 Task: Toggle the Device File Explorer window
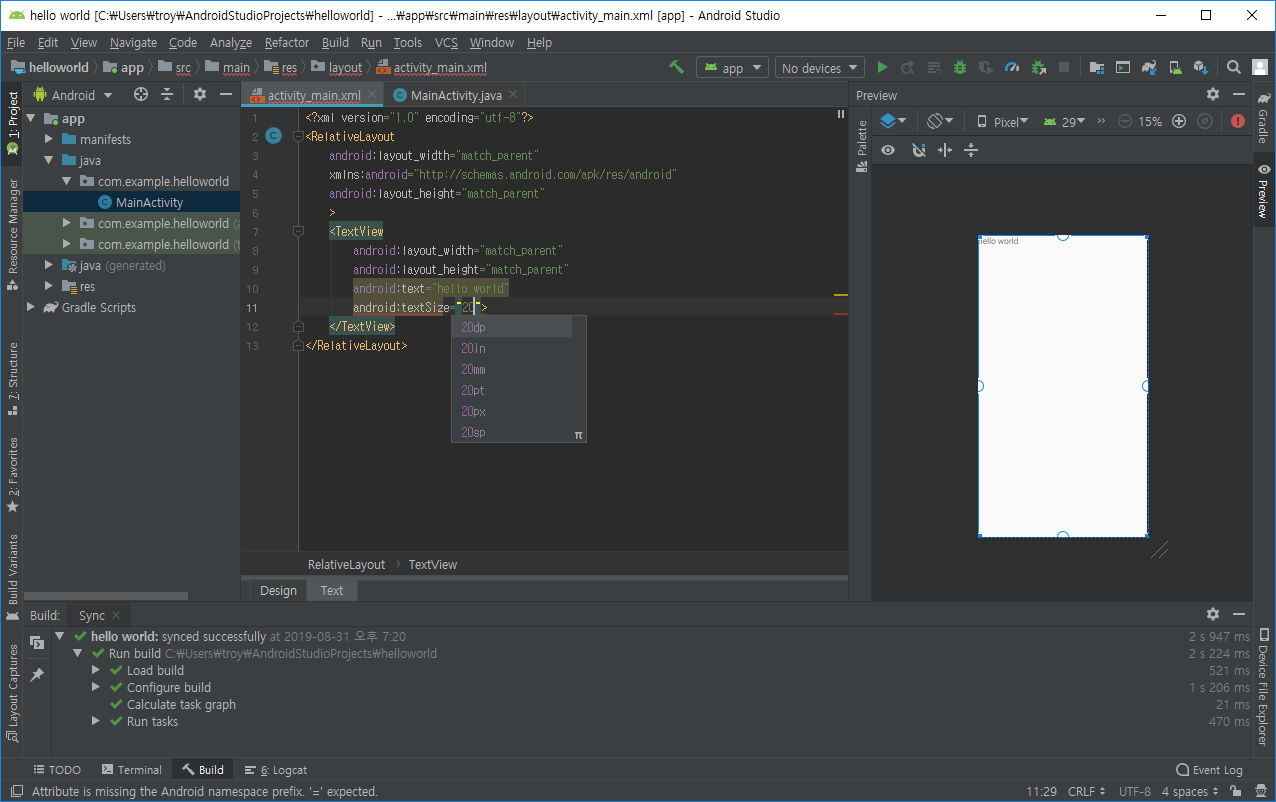coord(1264,688)
